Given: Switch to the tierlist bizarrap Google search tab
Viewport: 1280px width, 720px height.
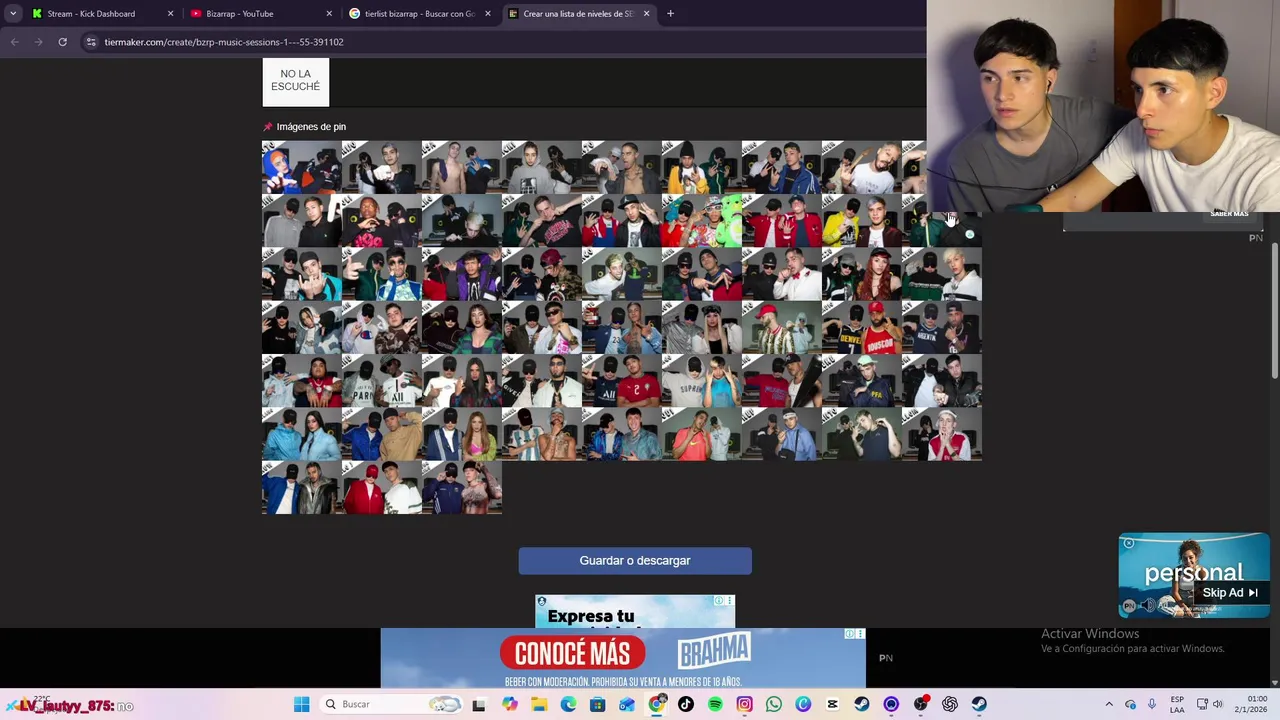Looking at the screenshot, I should coord(420,14).
